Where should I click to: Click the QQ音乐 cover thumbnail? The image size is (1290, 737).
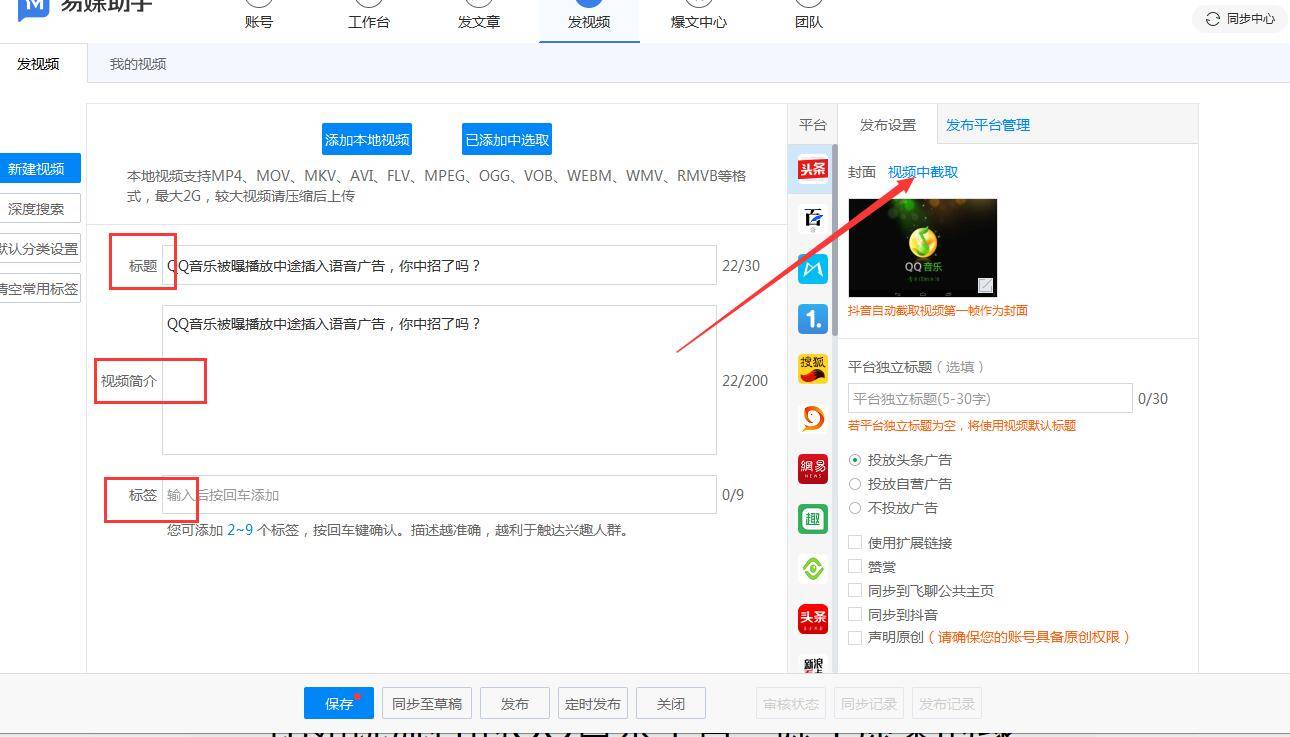922,248
